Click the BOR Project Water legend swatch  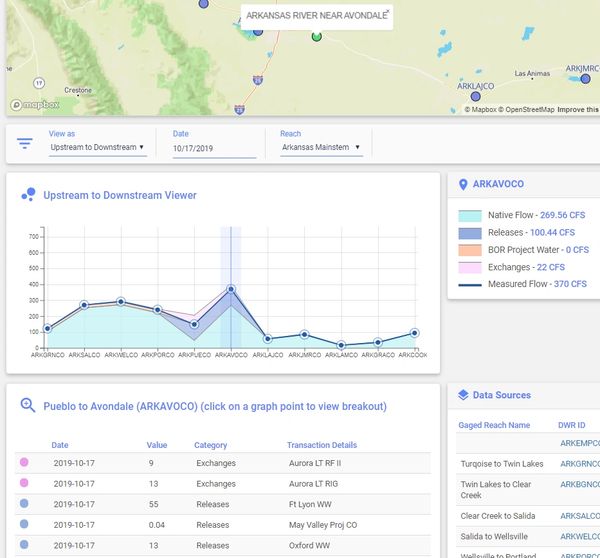click(x=470, y=250)
